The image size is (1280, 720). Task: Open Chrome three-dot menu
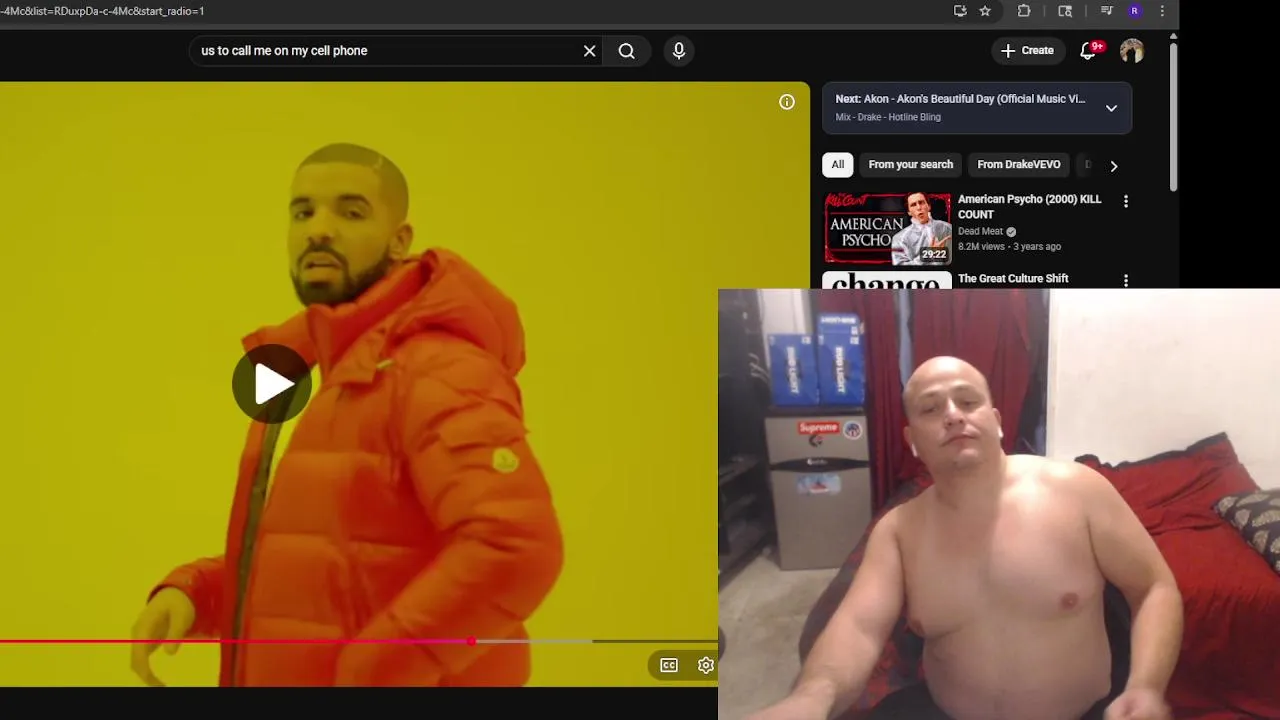pyautogui.click(x=1162, y=11)
